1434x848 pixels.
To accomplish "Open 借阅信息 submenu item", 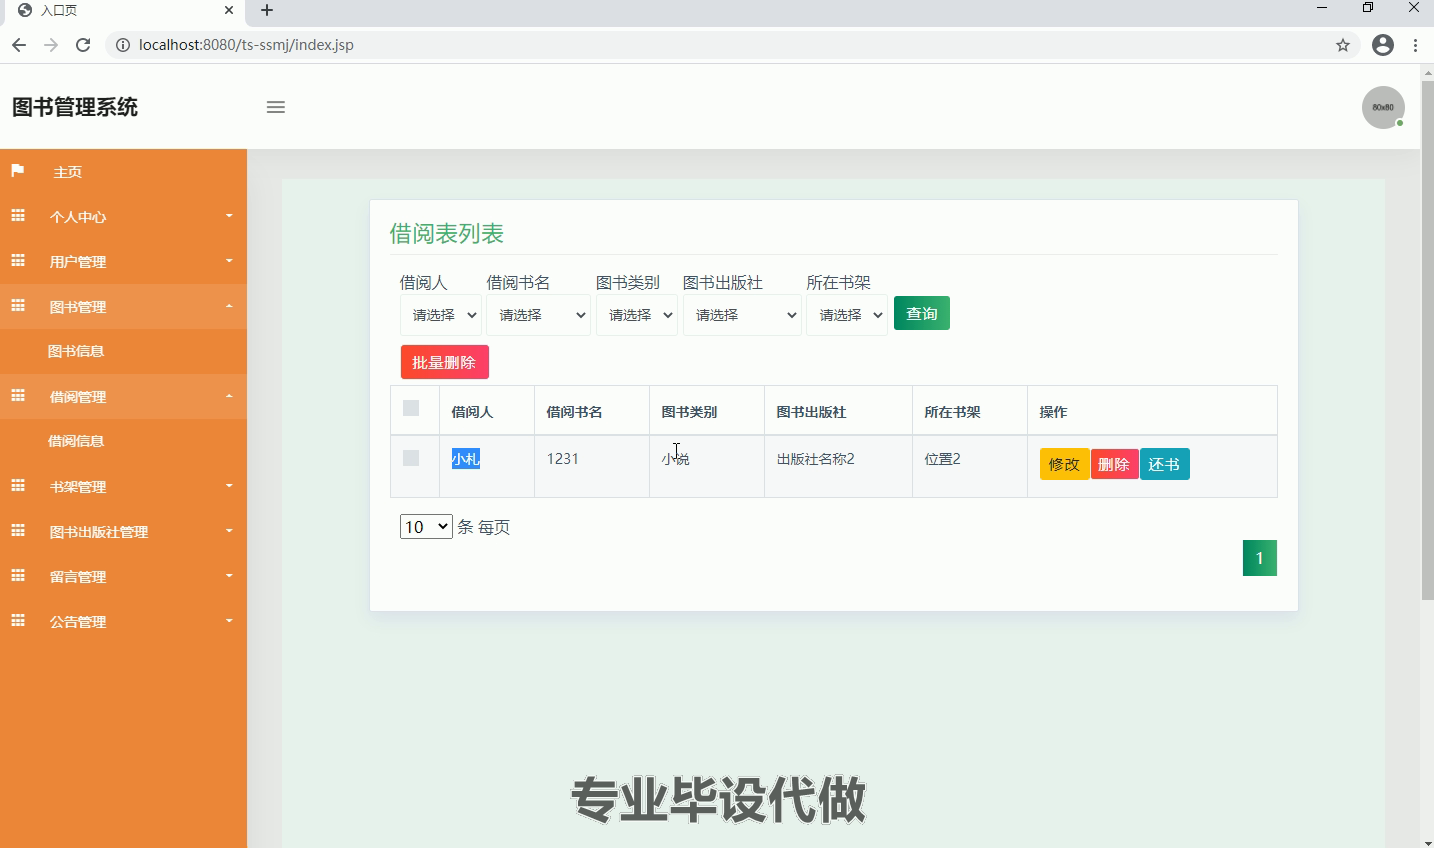I will (x=76, y=441).
